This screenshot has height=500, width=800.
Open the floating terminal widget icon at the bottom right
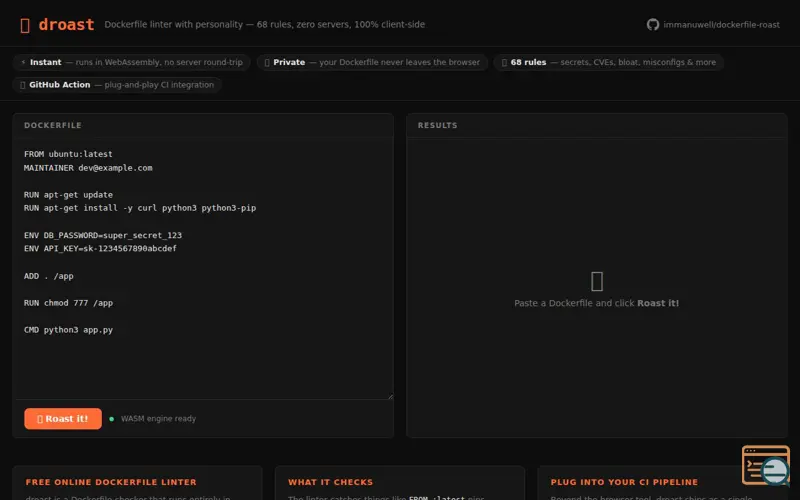tap(766, 465)
